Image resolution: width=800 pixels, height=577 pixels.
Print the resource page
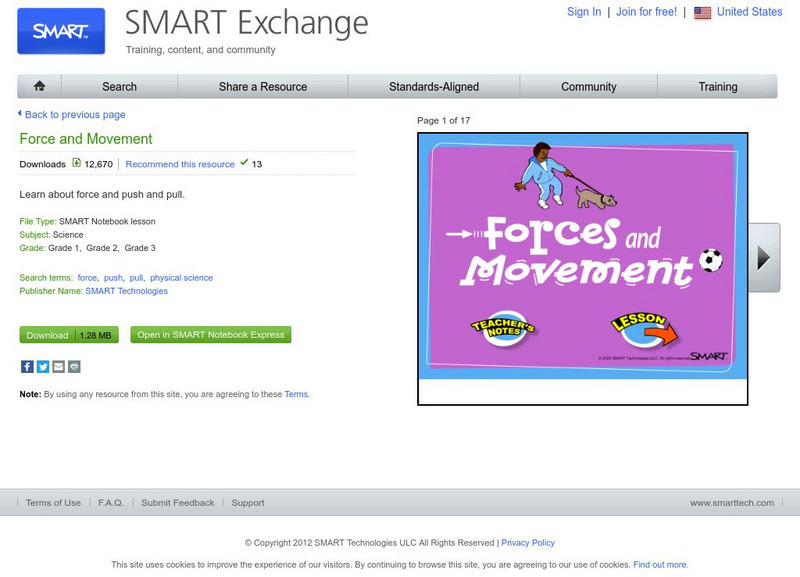pos(72,367)
